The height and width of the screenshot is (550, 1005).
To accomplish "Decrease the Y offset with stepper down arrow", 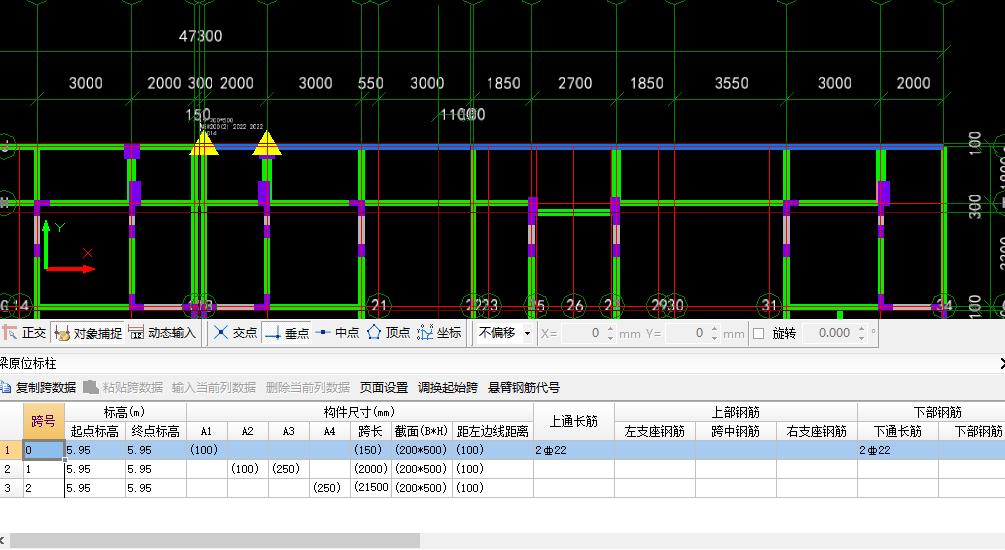I will point(714,337).
